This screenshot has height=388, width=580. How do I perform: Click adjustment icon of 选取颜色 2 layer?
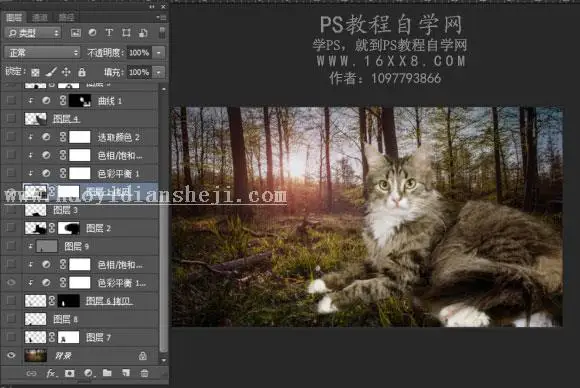pyautogui.click(x=46, y=137)
